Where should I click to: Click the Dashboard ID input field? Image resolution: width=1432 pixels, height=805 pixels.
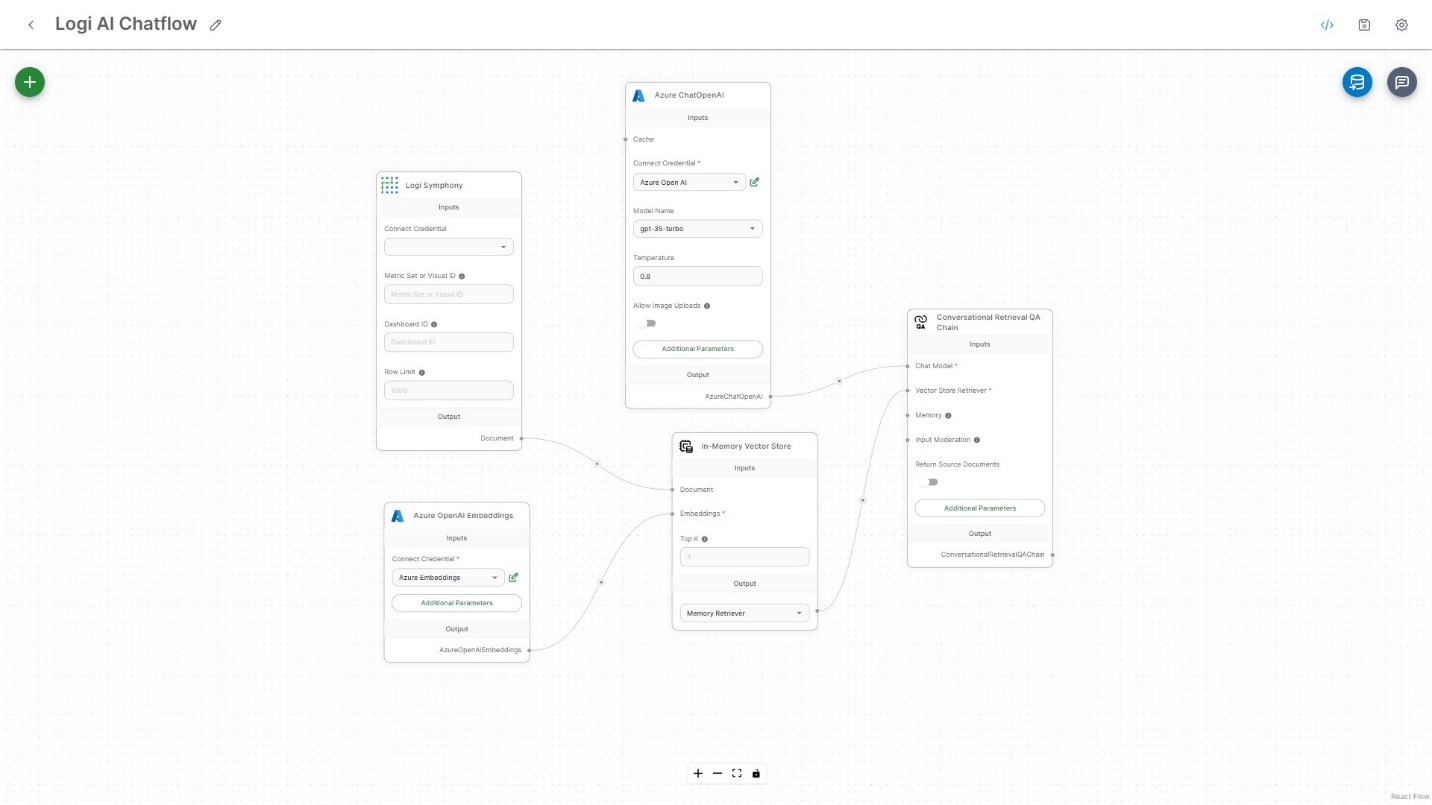click(x=448, y=342)
